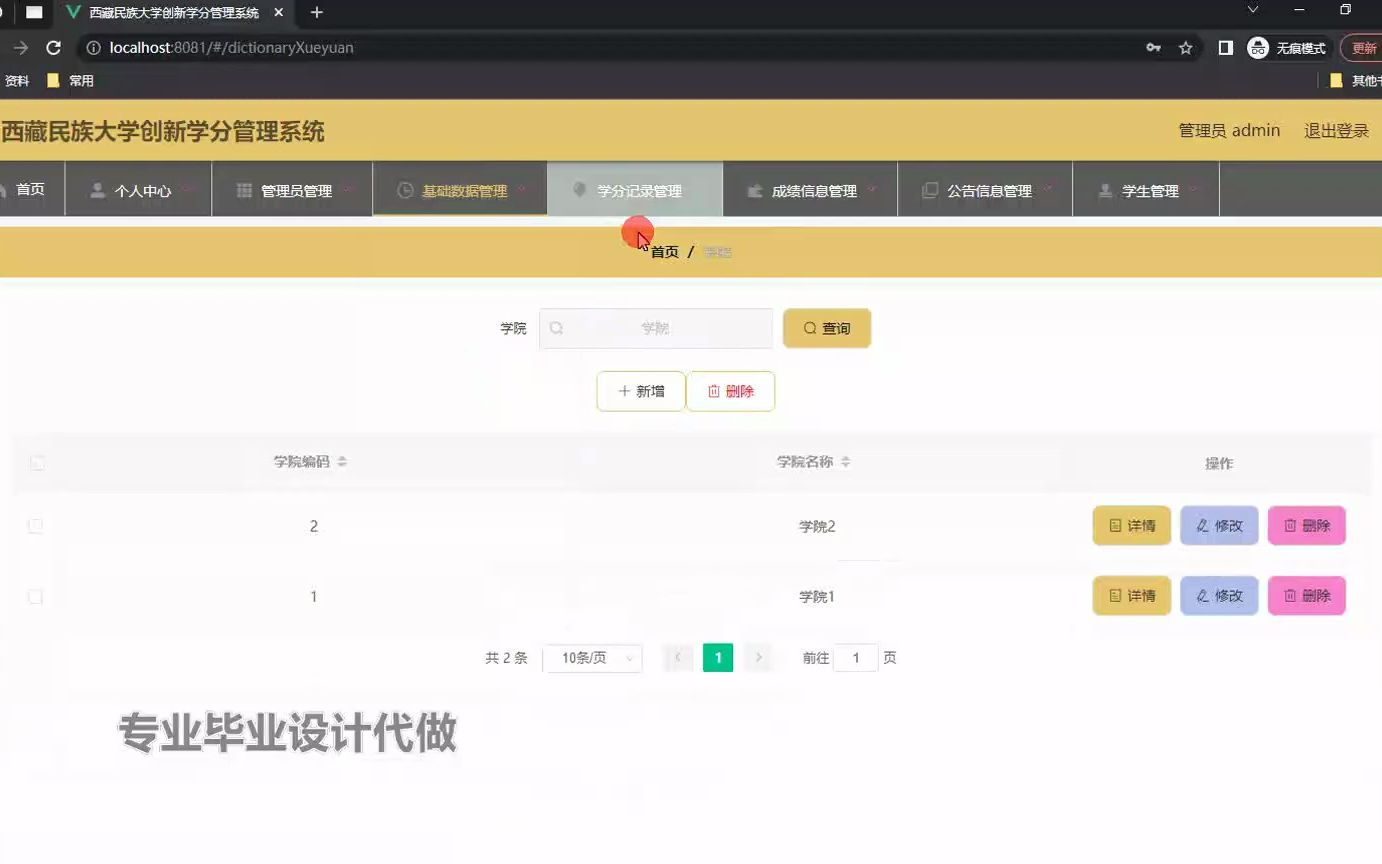Viewport: 1382px width, 864px height.
Task: Click 管理员 admin account label
Action: coord(1229,130)
